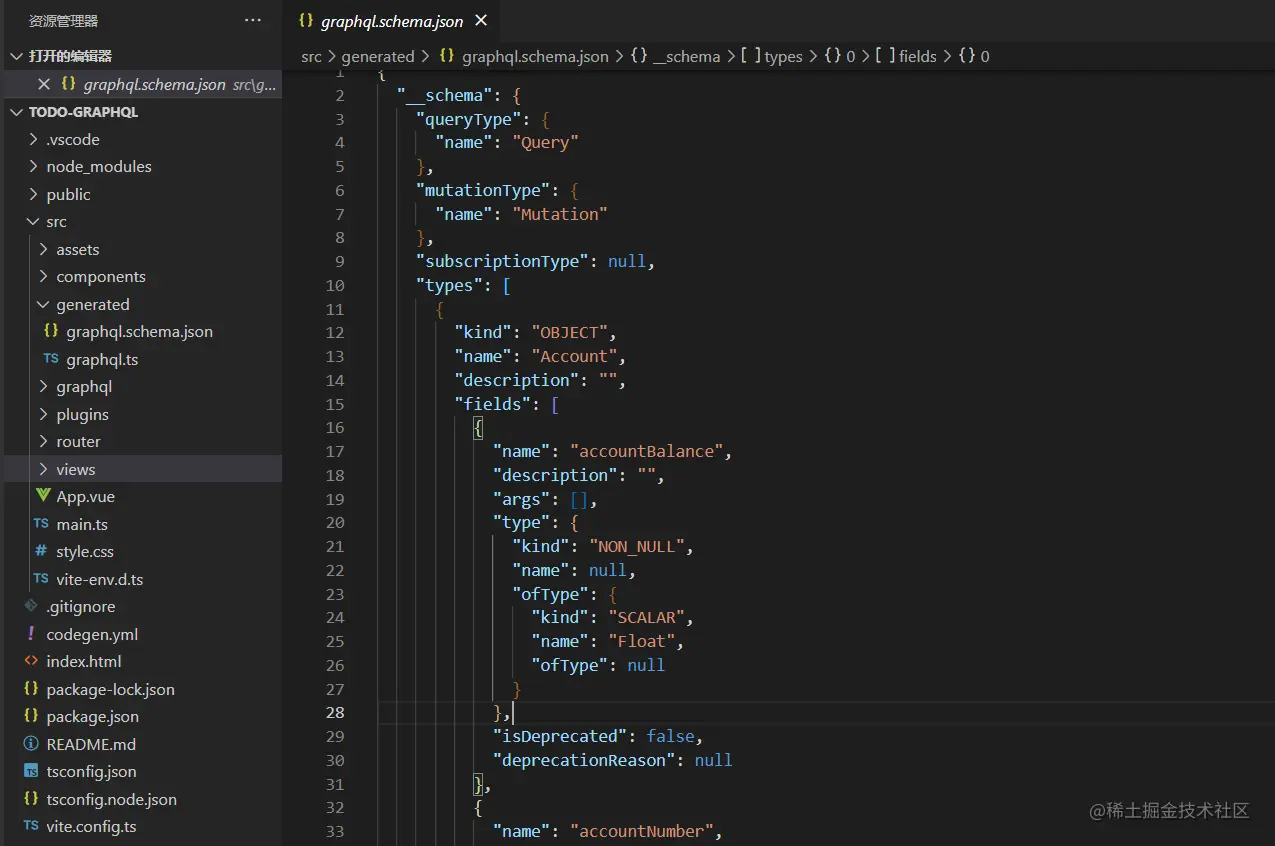Click the Vue icon beside App.vue
The image size is (1275, 846).
pyautogui.click(x=42, y=497)
